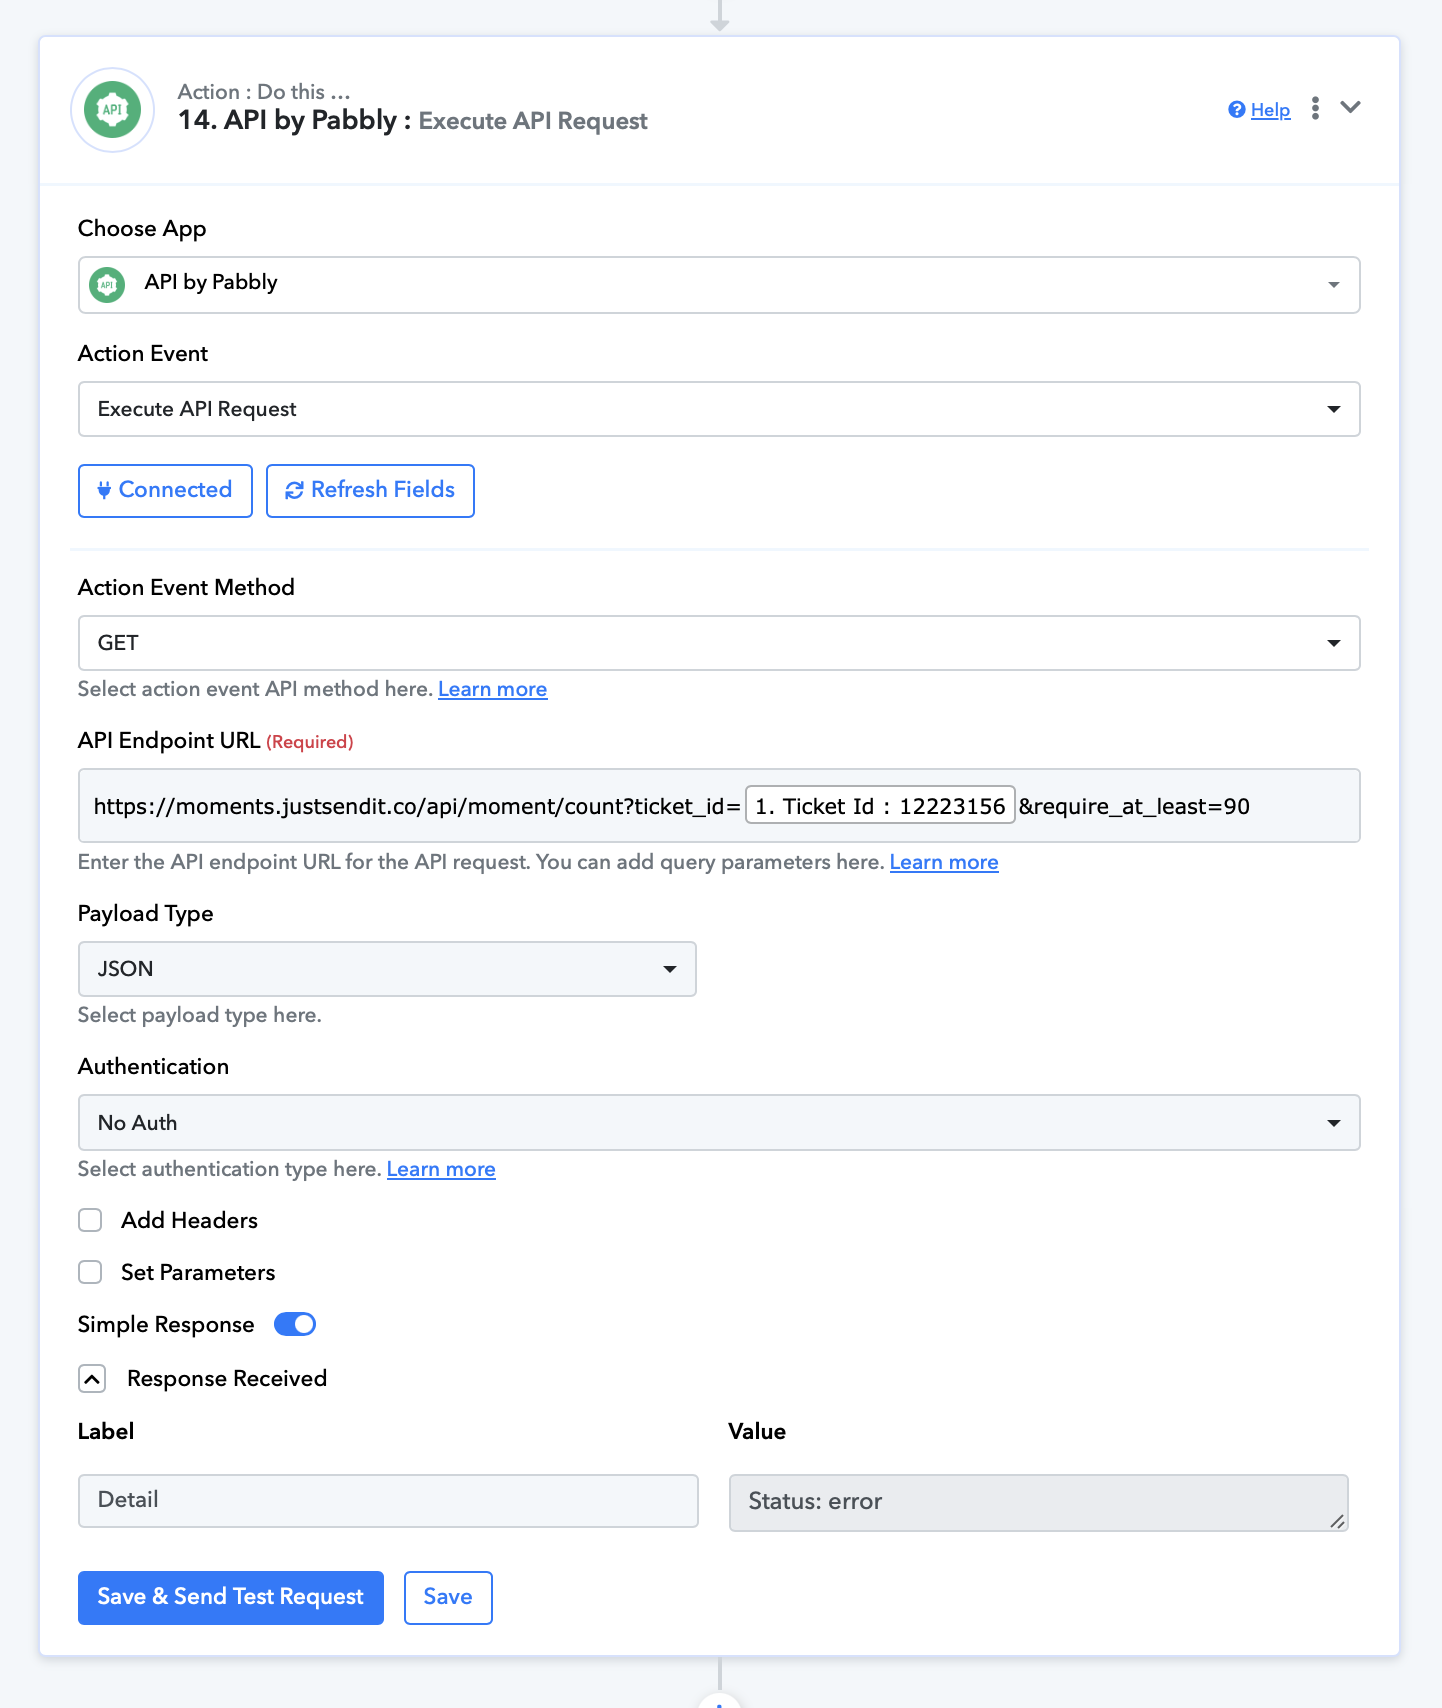Click the small API icon in Choose App
Viewport: 1442px width, 1708px height.
coord(107,285)
